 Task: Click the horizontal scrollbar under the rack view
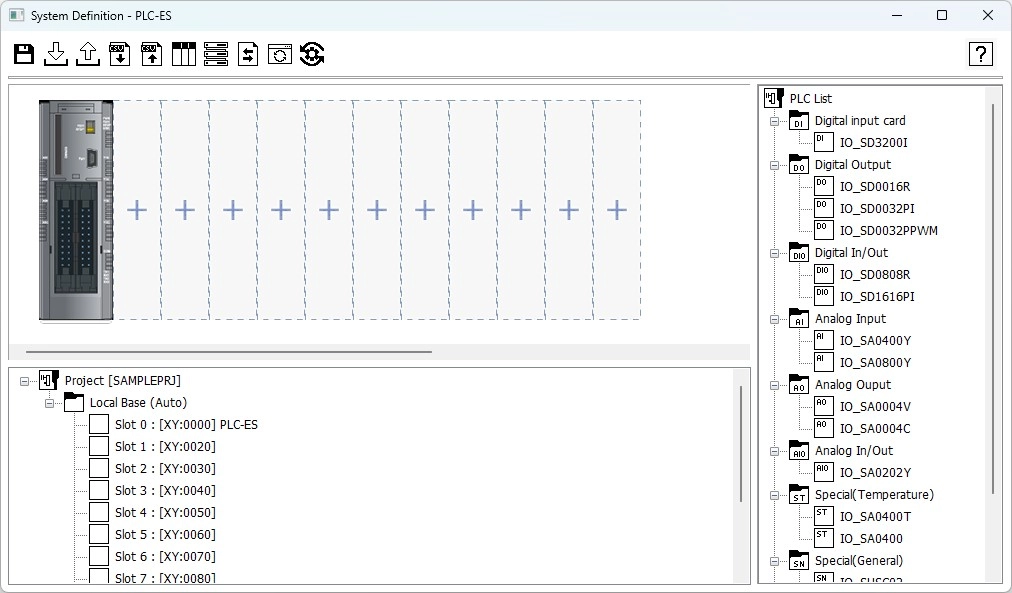pyautogui.click(x=228, y=352)
